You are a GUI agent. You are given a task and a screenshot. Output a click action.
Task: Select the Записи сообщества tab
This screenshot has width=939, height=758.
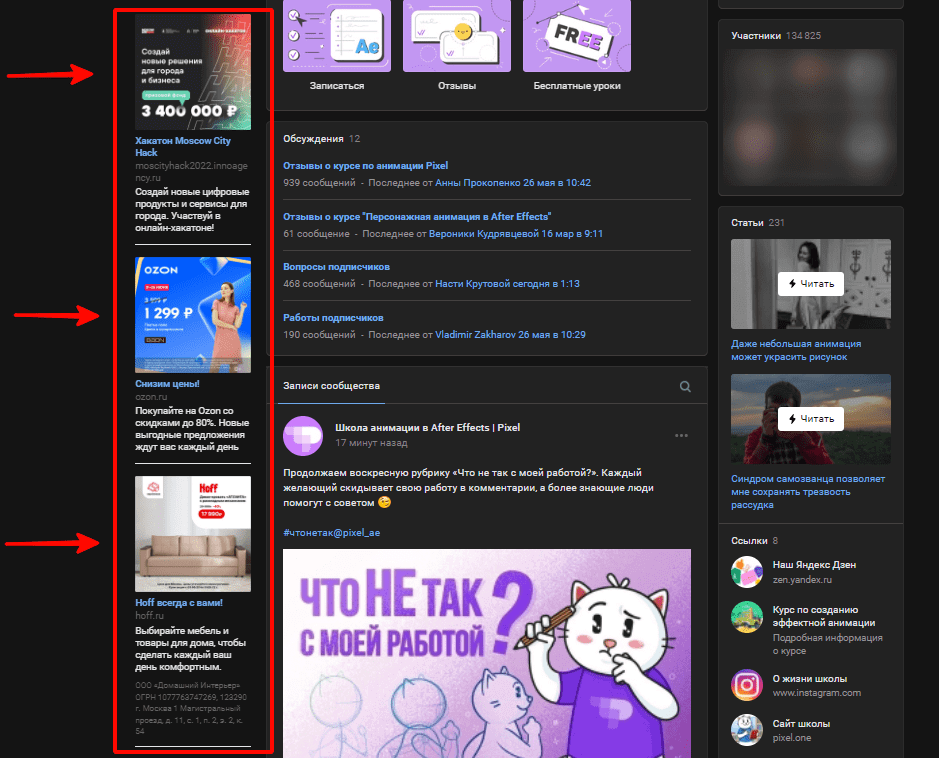click(331, 386)
